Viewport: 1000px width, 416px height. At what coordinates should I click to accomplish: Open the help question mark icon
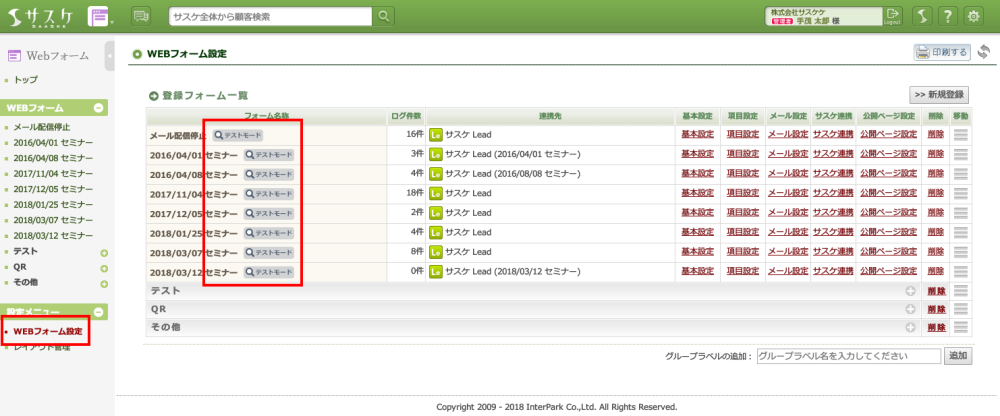[947, 15]
